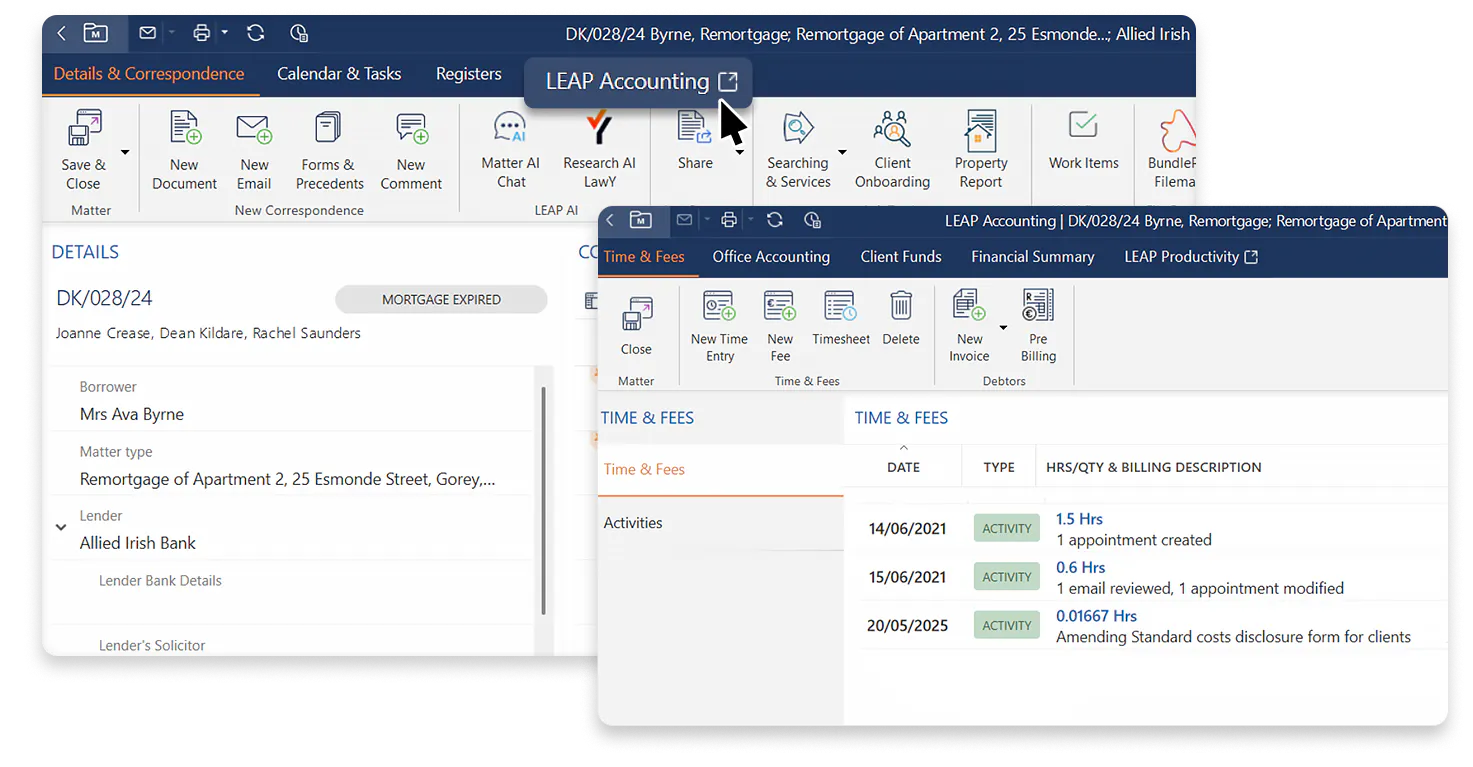The width and height of the screenshot is (1473, 767).
Task: Open the 0.6 Hrs entry link
Action: pyautogui.click(x=1079, y=567)
